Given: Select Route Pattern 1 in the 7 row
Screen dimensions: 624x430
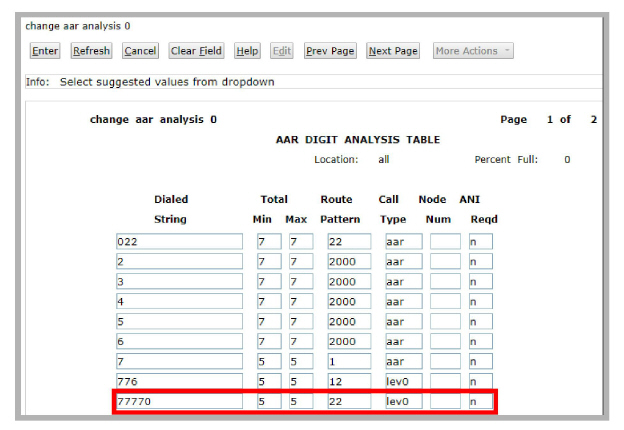Looking at the screenshot, I should coord(349,361).
